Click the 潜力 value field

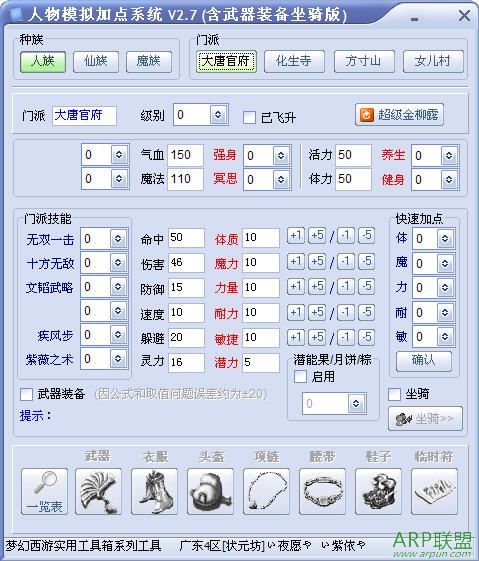(x=261, y=363)
